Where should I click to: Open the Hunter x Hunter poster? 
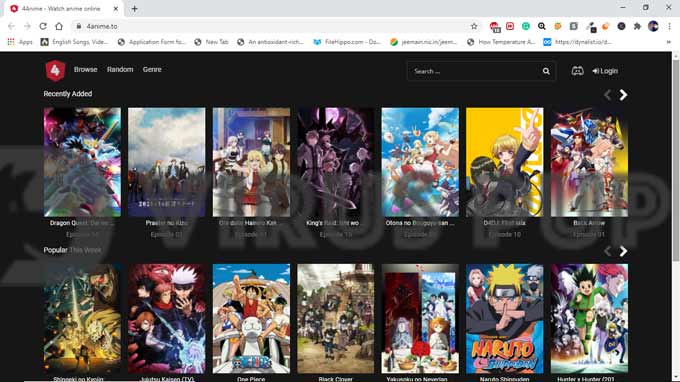tap(589, 319)
